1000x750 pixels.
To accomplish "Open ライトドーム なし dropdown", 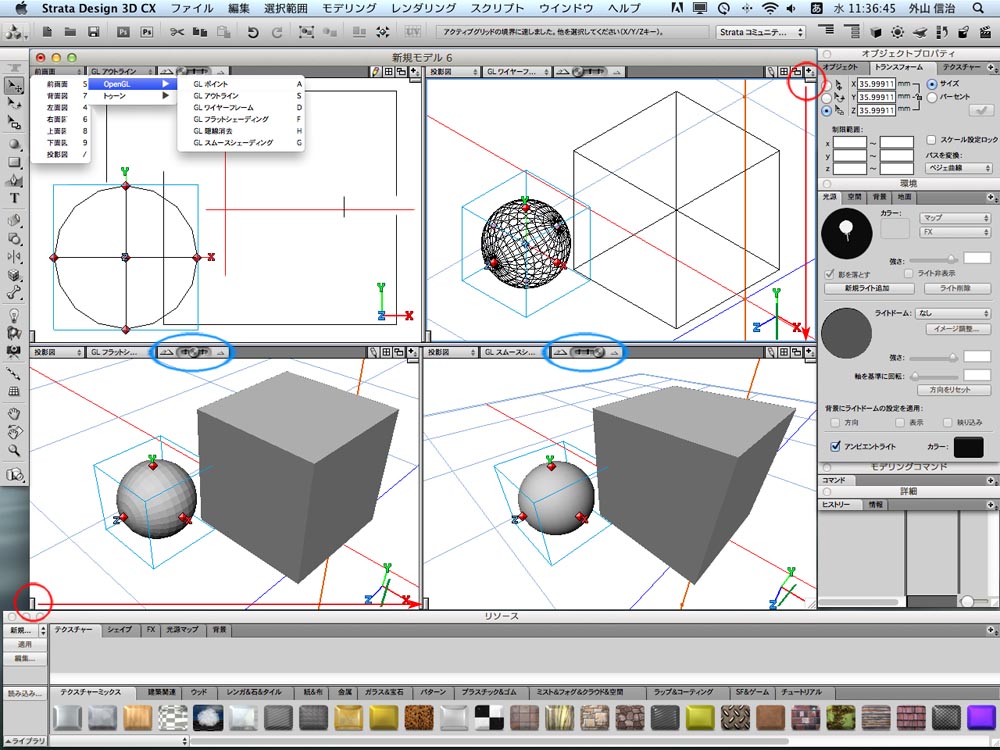I will [x=953, y=313].
